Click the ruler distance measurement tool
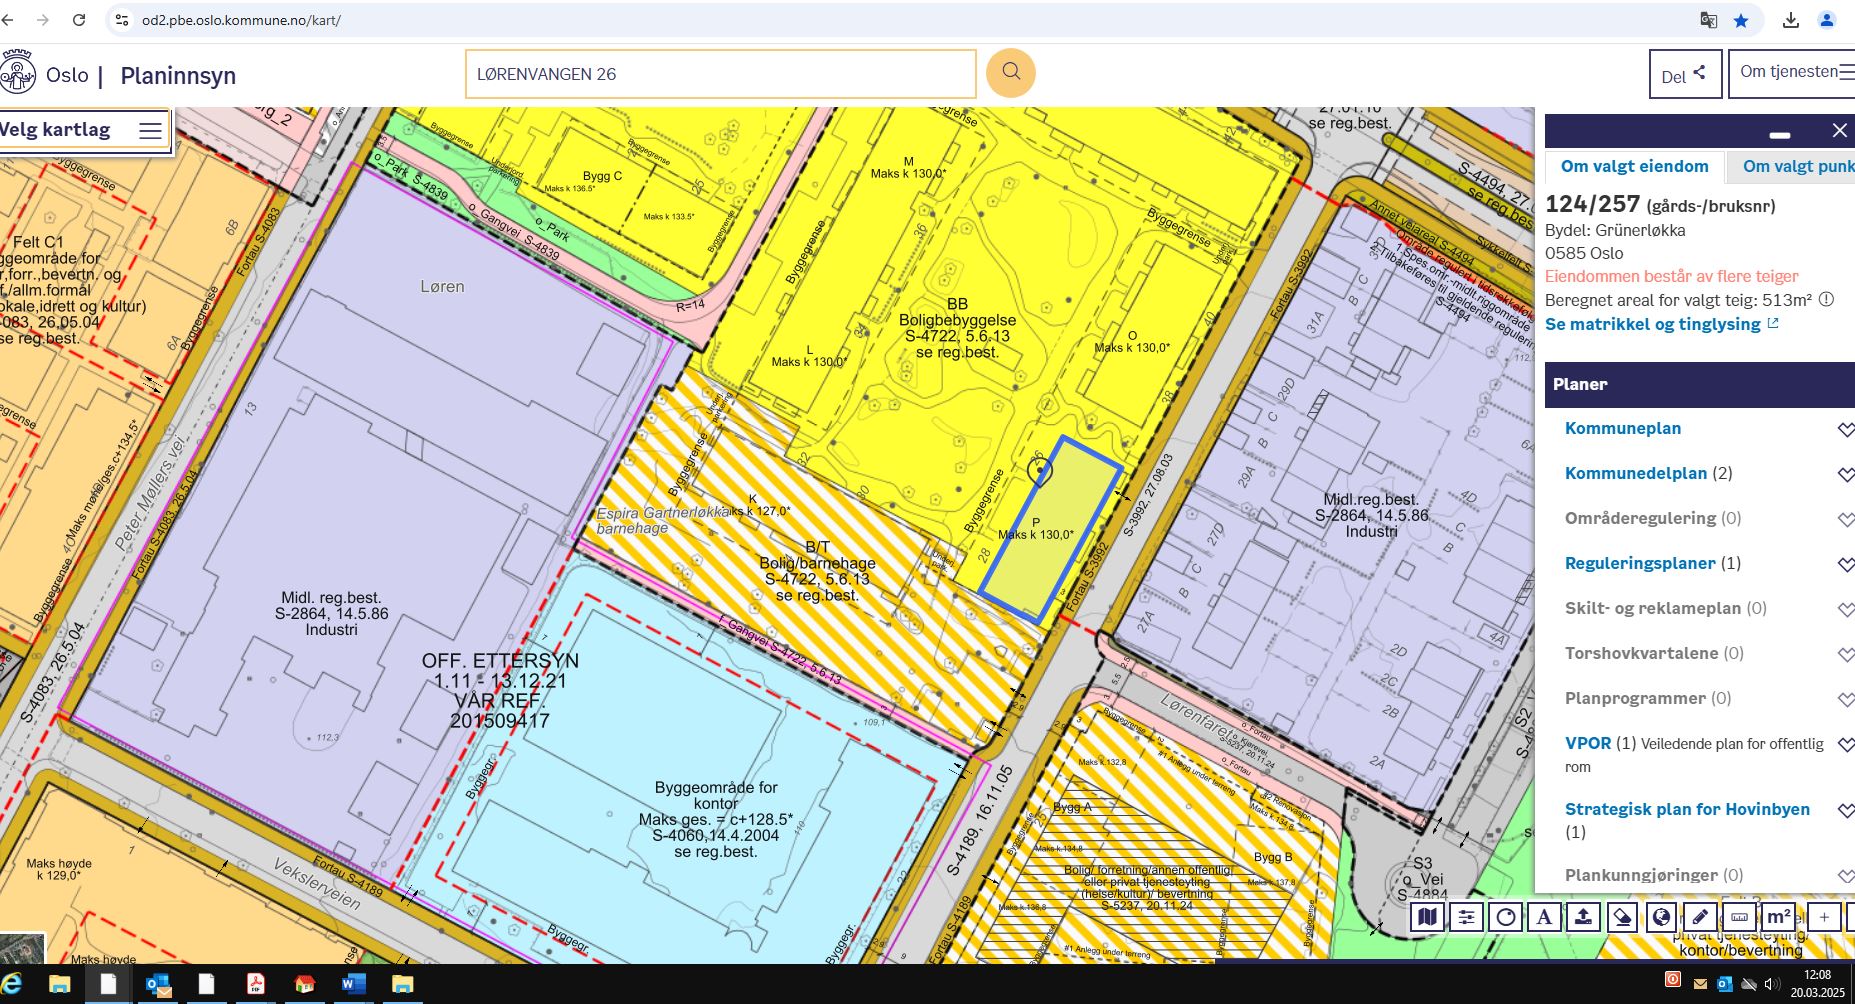Image resolution: width=1855 pixels, height=1004 pixels. point(1739,917)
